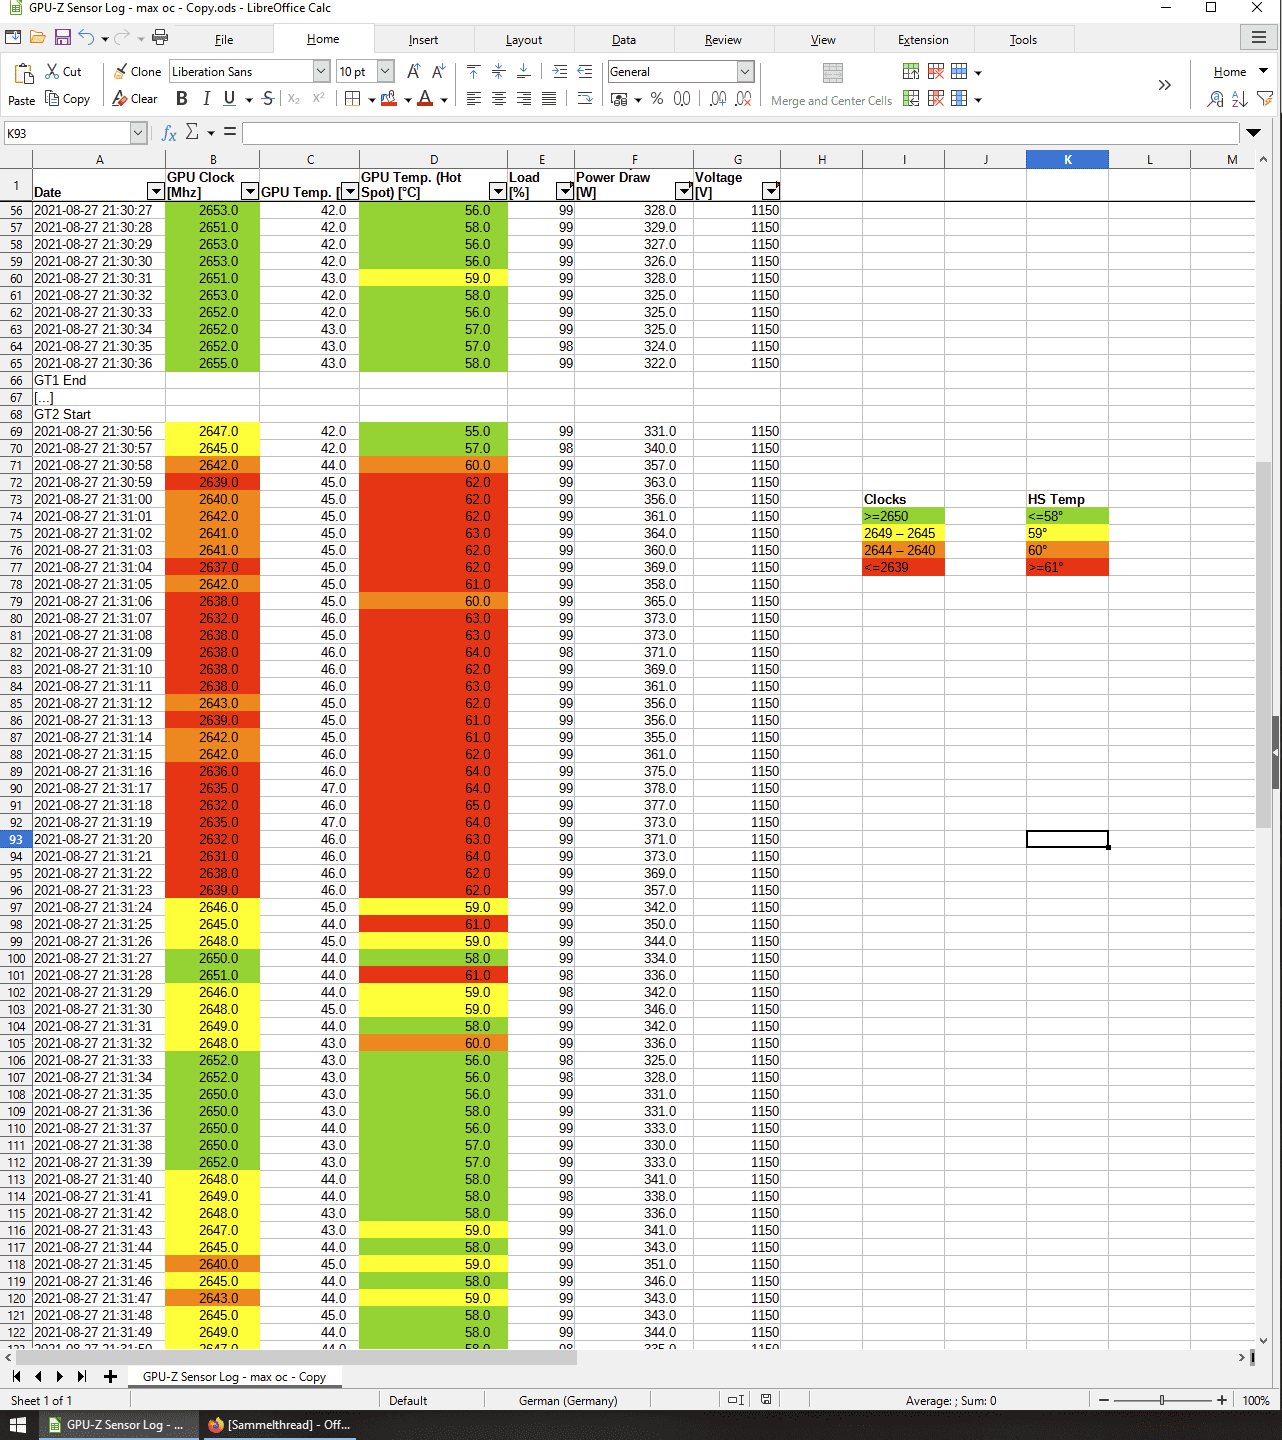Open GPU Clock column filter dropdown
The height and width of the screenshot is (1440, 1282).
(x=250, y=191)
